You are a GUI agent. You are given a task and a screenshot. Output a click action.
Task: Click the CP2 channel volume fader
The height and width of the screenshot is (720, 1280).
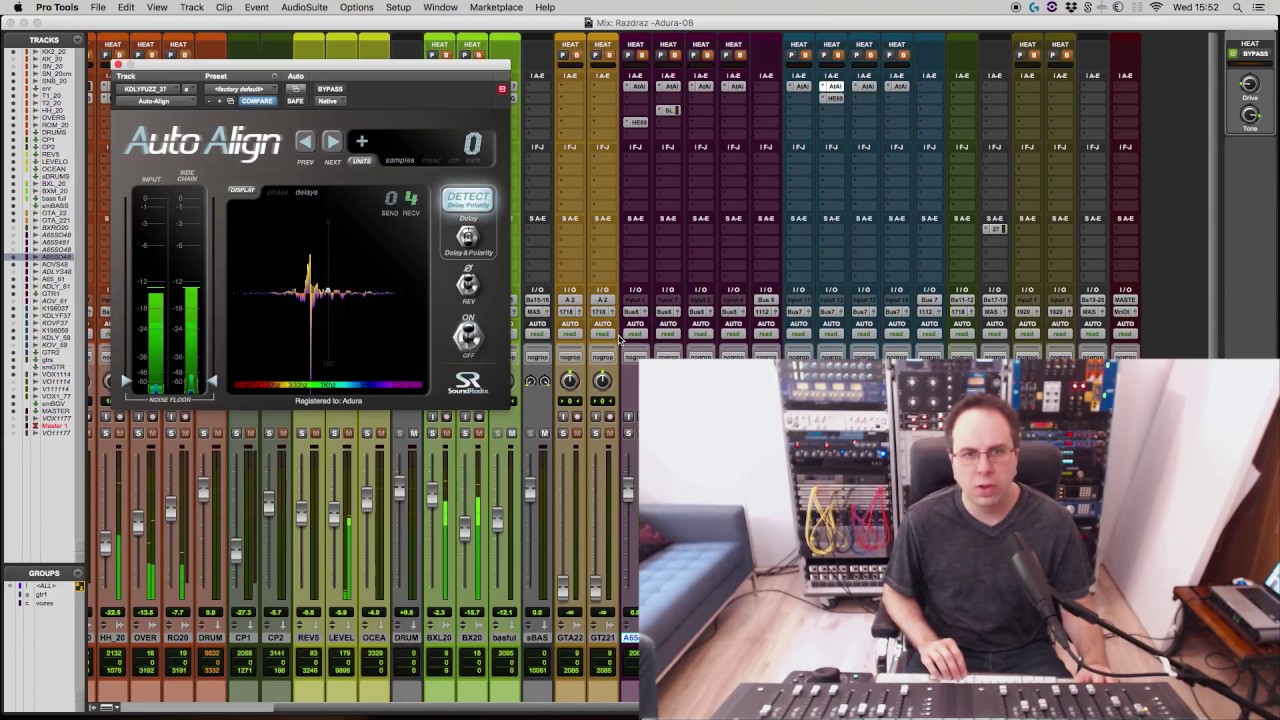click(x=269, y=505)
